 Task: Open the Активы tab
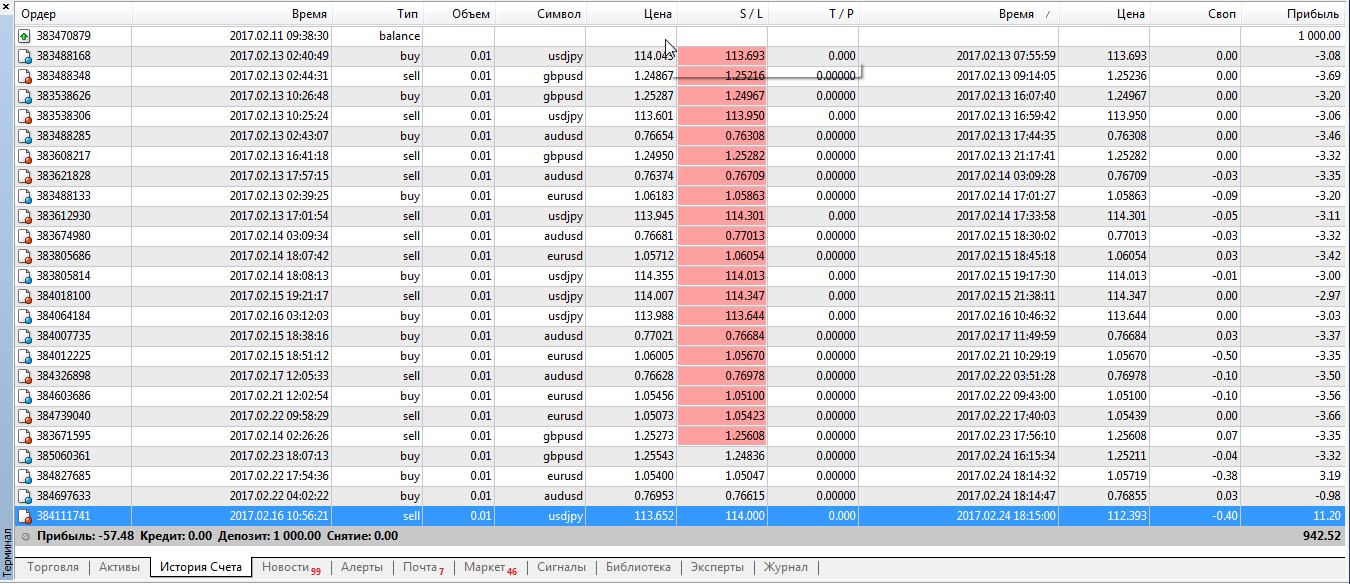tap(119, 567)
